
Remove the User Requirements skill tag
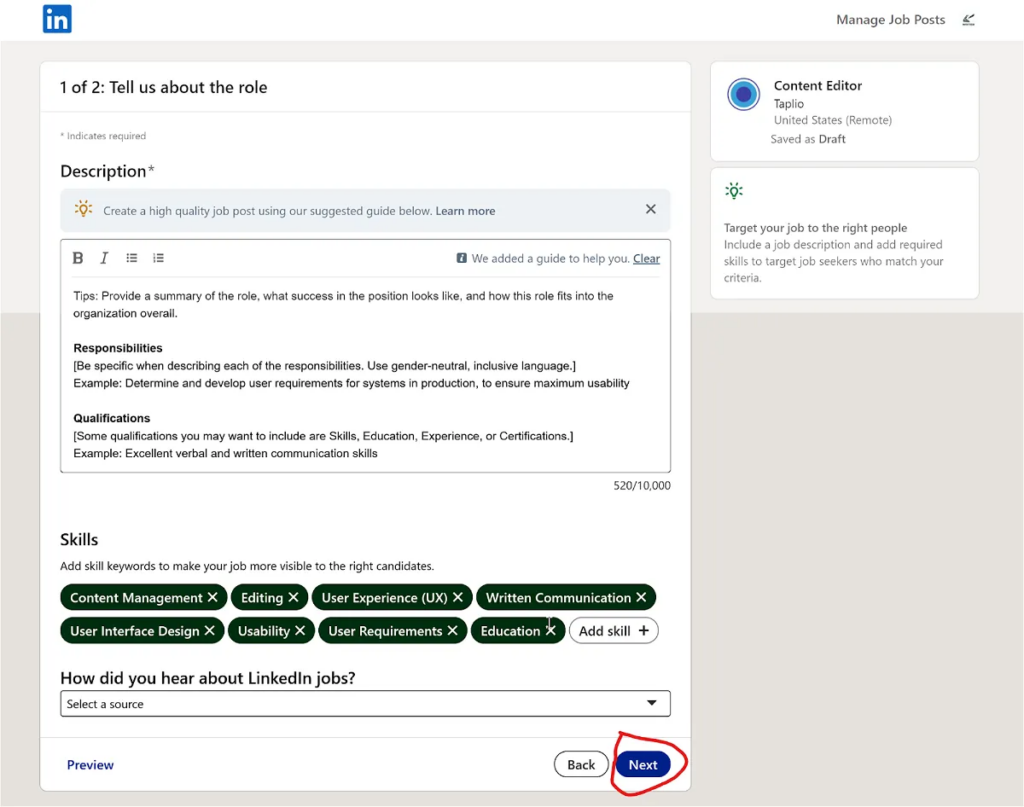click(x=452, y=631)
